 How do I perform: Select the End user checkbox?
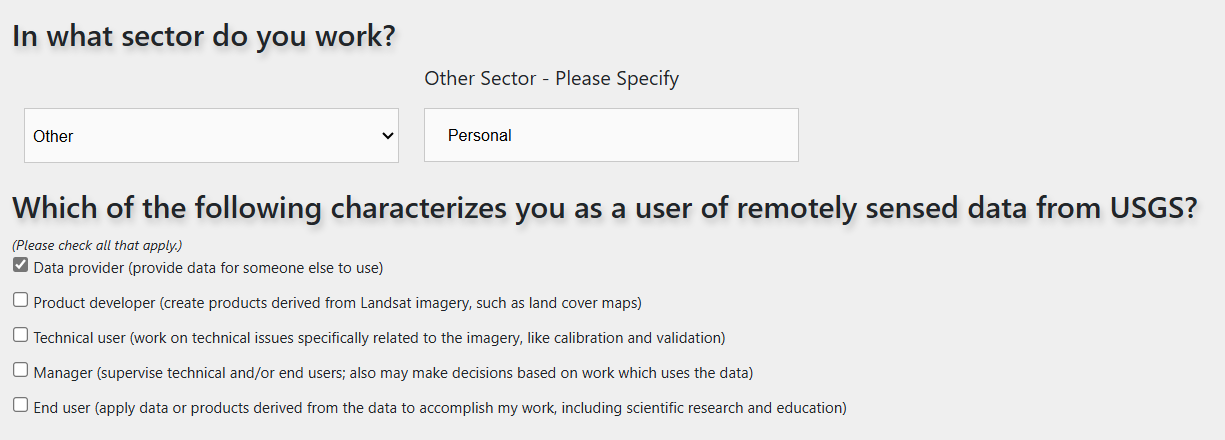(20, 405)
